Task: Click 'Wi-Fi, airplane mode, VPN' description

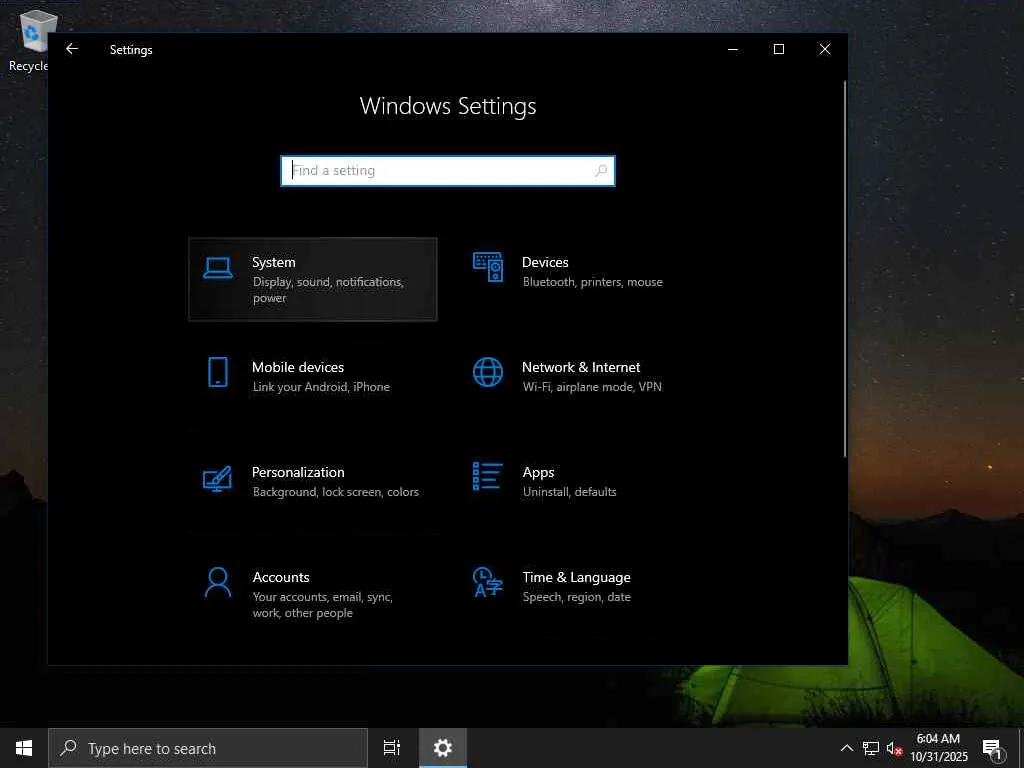Action: coord(592,387)
